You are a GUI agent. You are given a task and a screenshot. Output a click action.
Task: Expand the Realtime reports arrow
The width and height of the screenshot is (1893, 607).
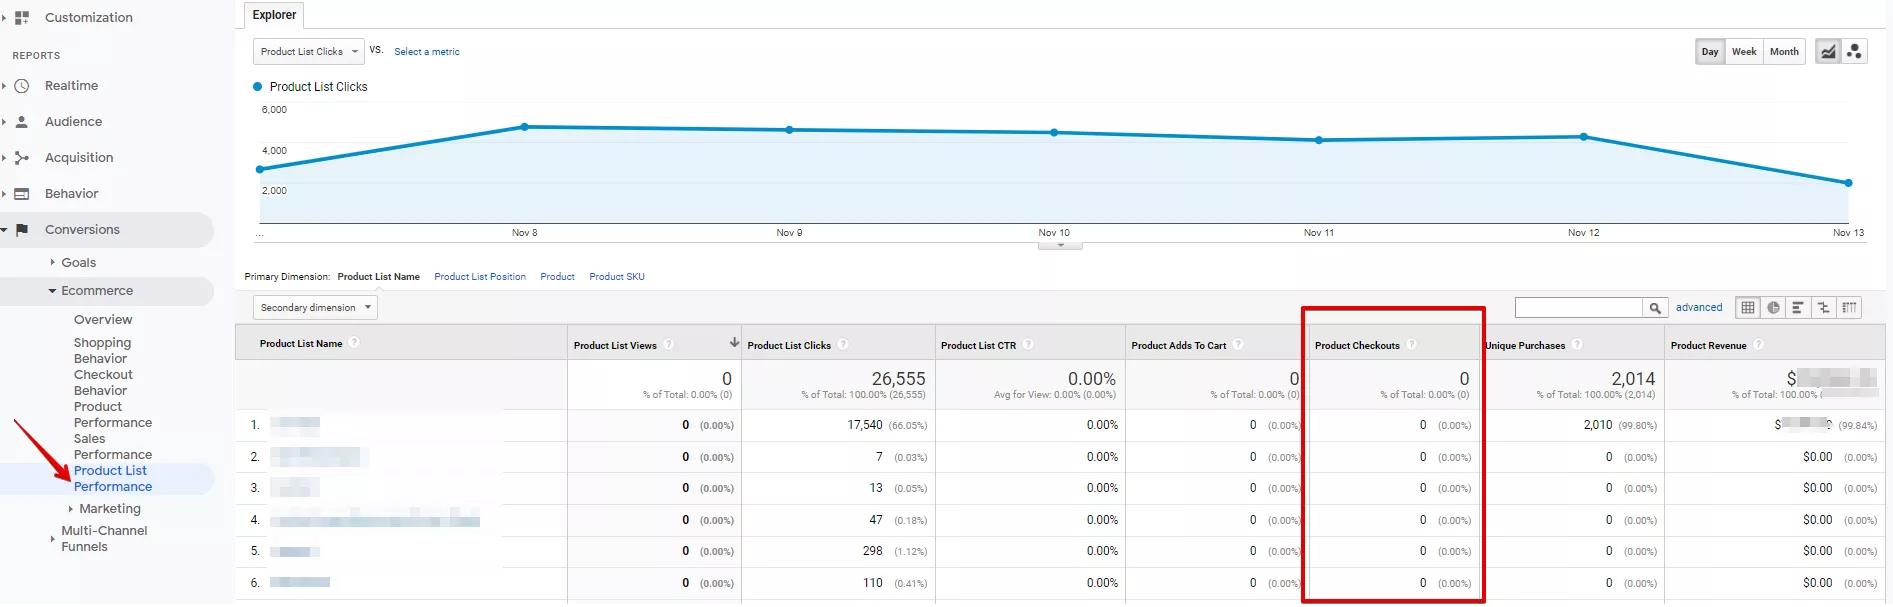click(4, 86)
